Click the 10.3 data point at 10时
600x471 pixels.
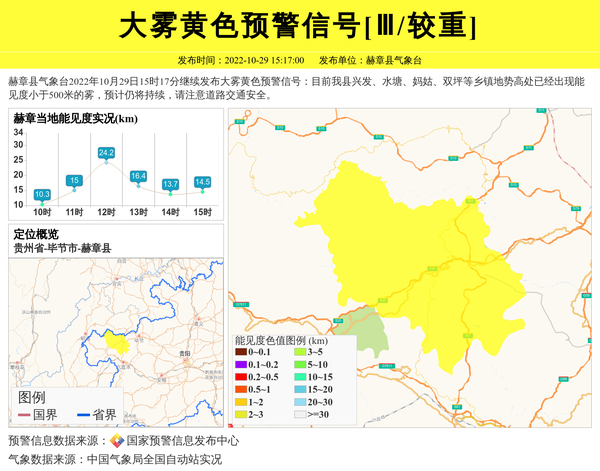pos(42,194)
